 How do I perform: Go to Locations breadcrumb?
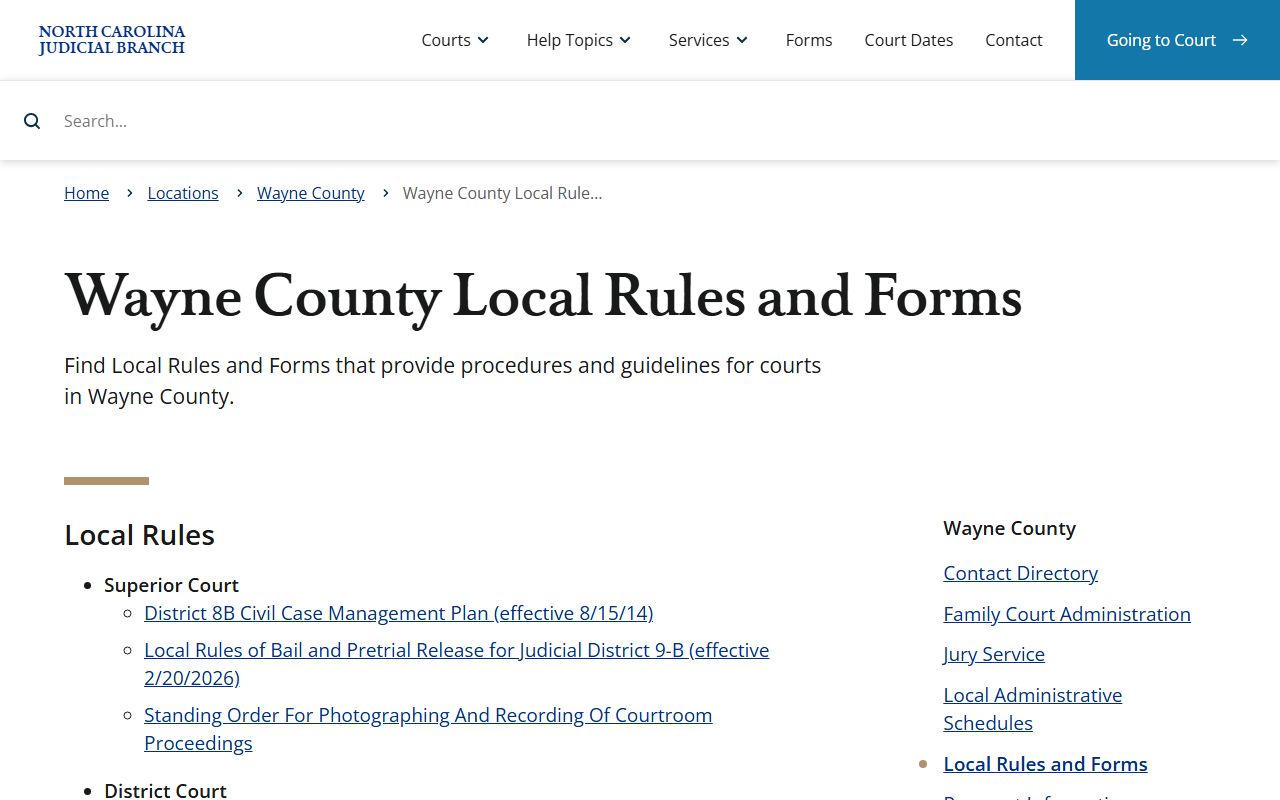183,193
